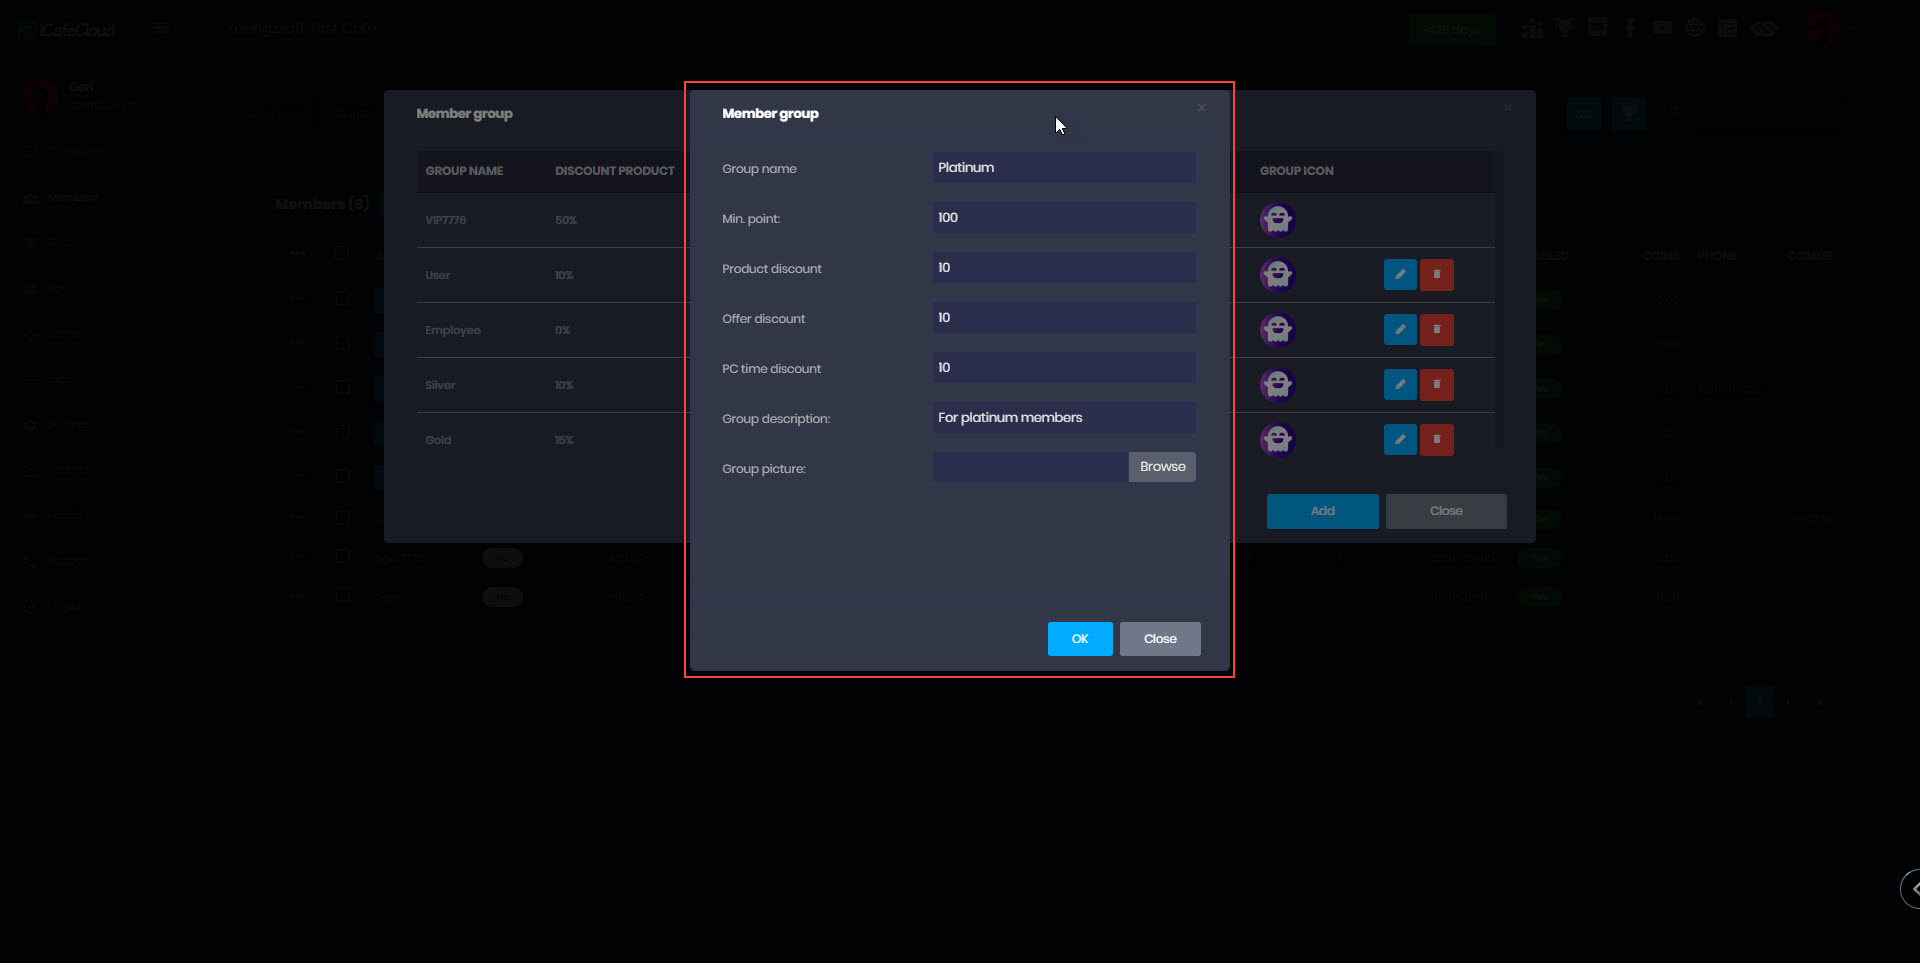Click the edit pencil for User group
1920x963 pixels.
point(1400,274)
